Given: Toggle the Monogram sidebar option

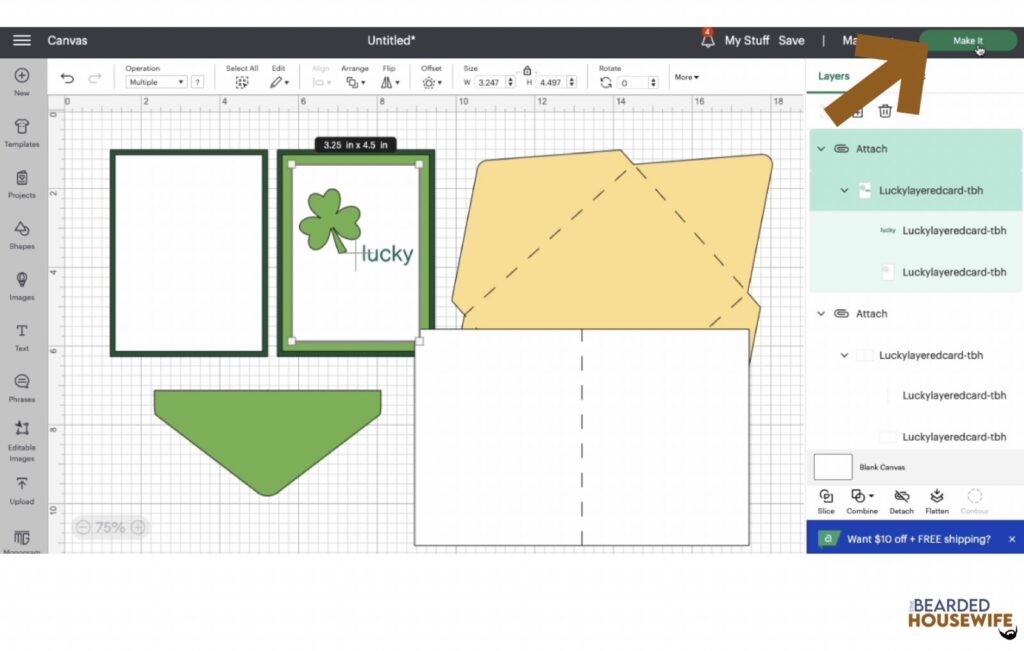Looking at the screenshot, I should (21, 540).
